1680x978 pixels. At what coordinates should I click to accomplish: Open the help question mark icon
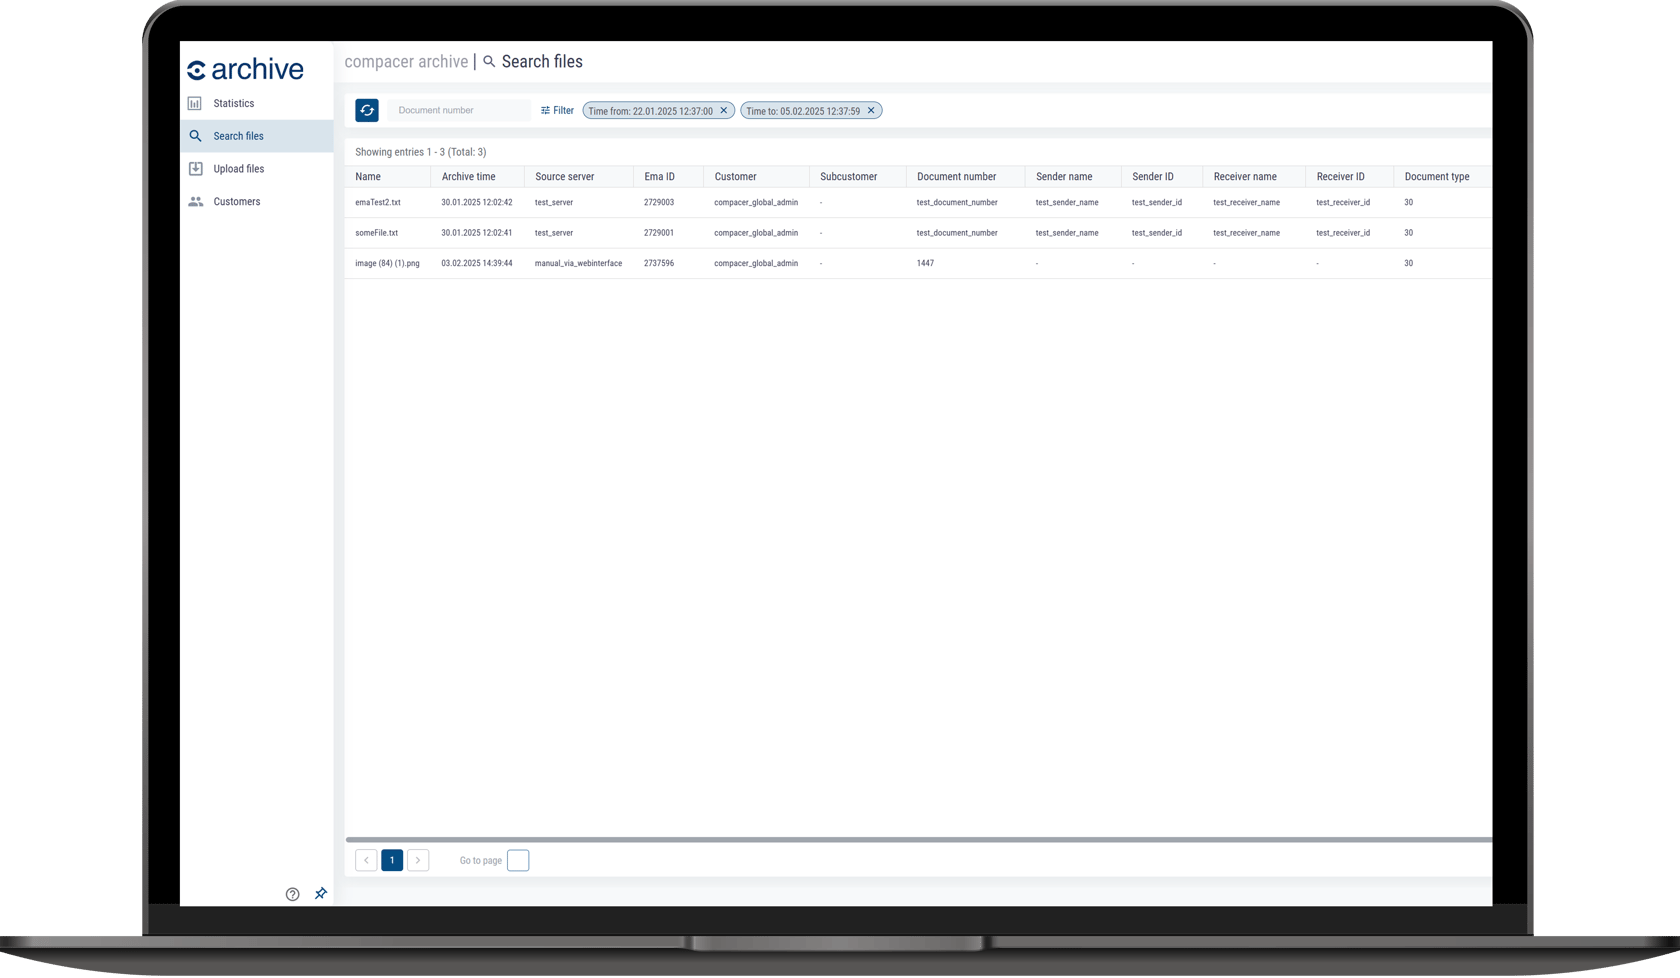tap(292, 894)
